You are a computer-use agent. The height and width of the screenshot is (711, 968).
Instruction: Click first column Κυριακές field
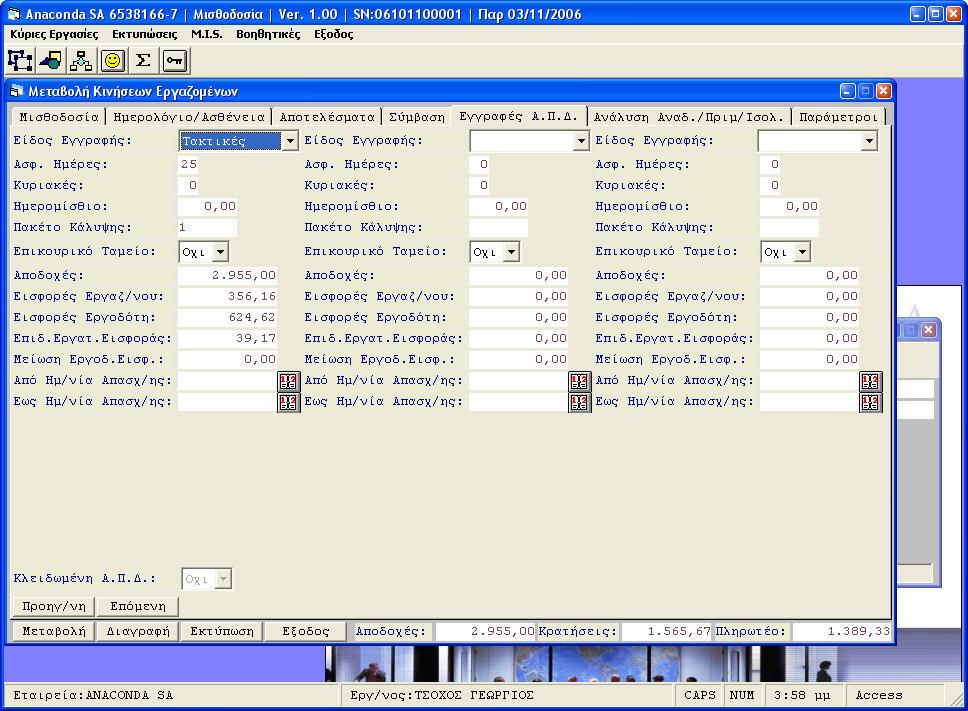pyautogui.click(x=188, y=185)
